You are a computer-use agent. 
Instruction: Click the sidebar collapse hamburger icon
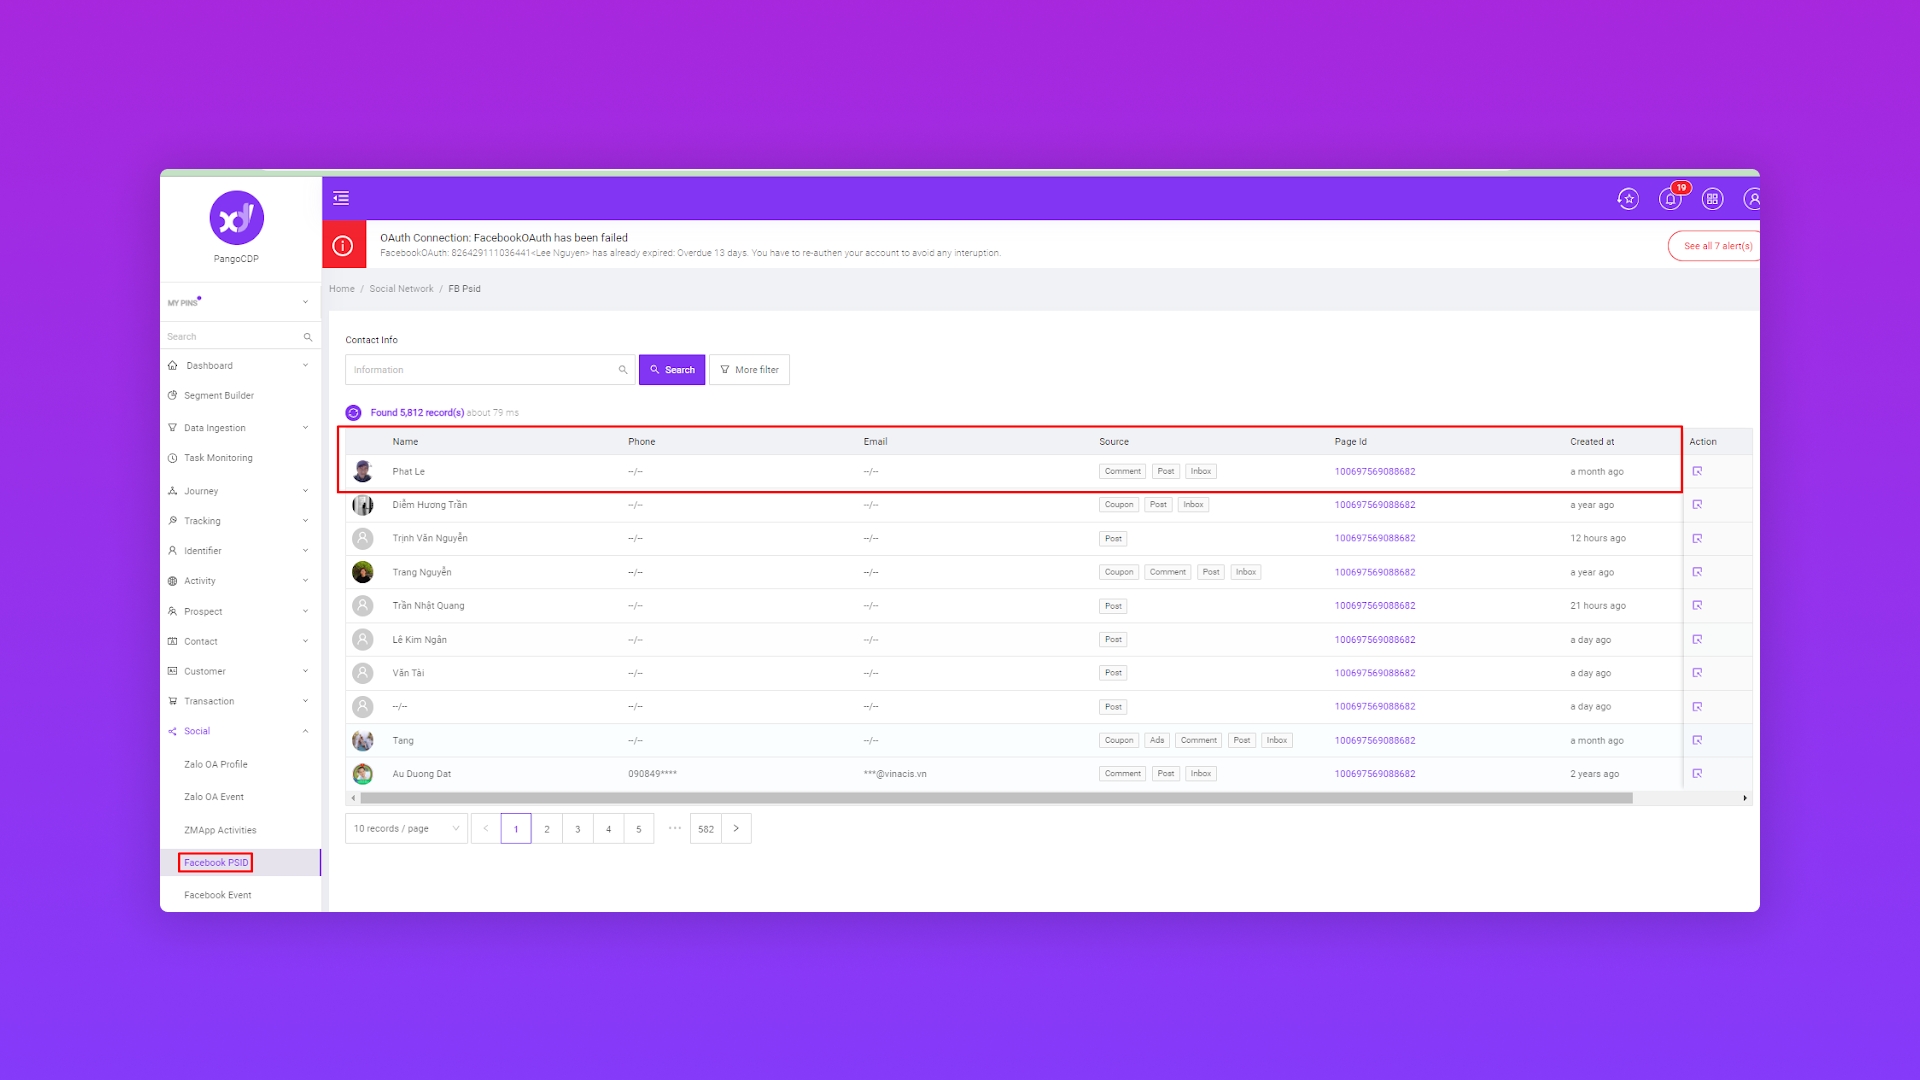[x=341, y=198]
